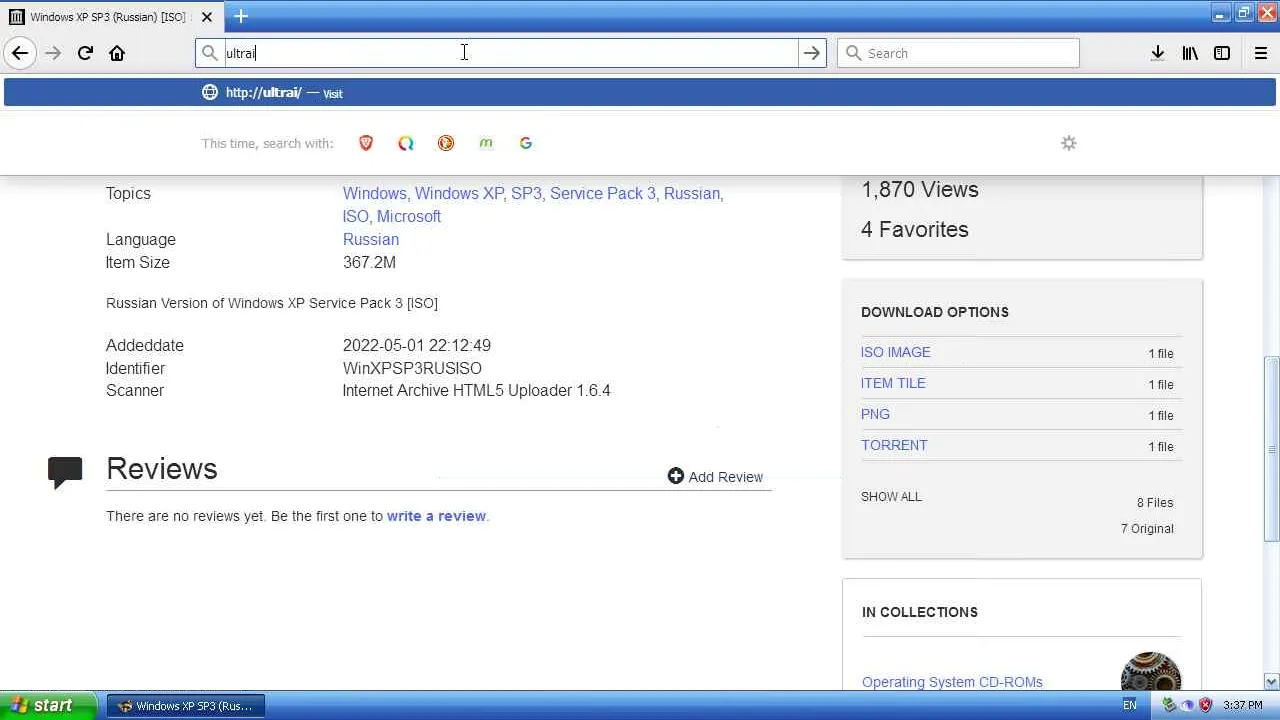
Task: Click the red security shield tray icon
Action: 1205,705
